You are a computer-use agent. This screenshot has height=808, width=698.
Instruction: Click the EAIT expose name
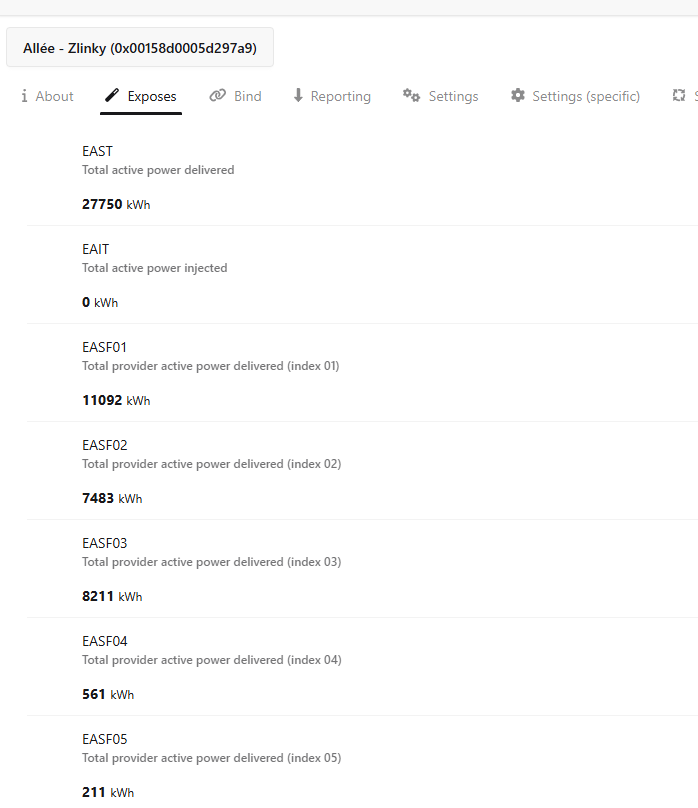click(x=96, y=249)
